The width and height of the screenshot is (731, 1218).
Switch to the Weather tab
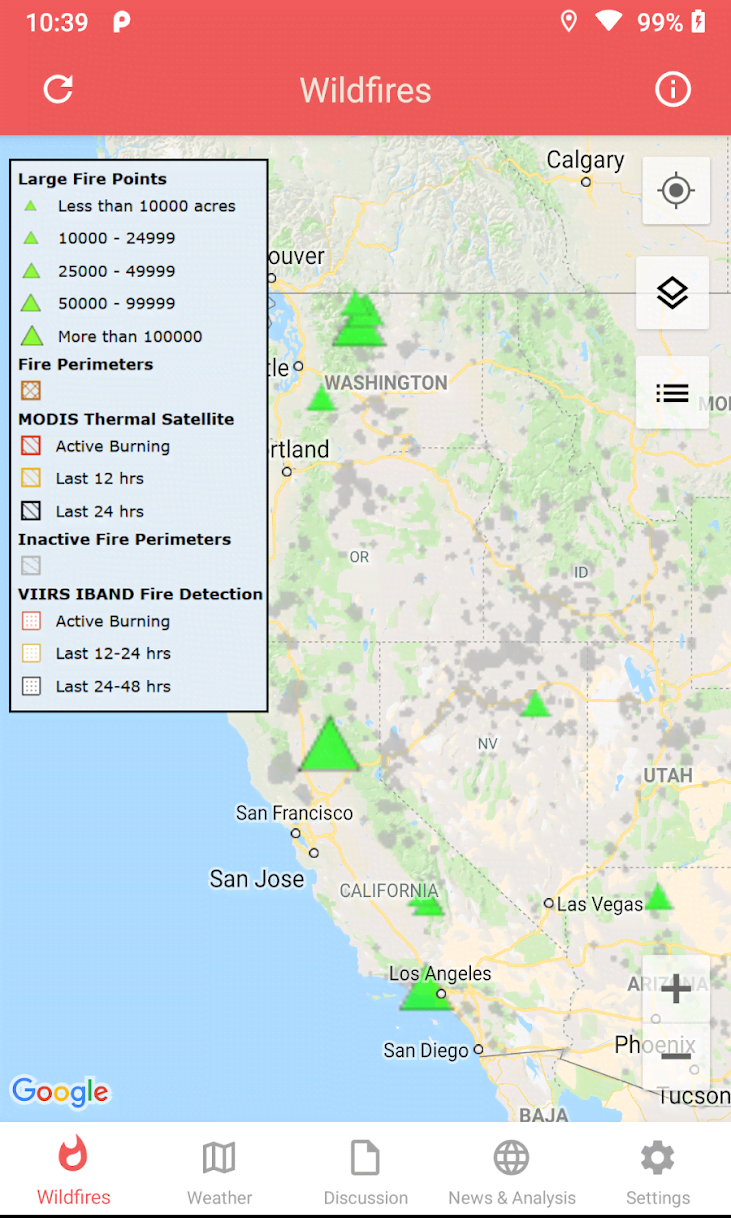coord(219,1170)
